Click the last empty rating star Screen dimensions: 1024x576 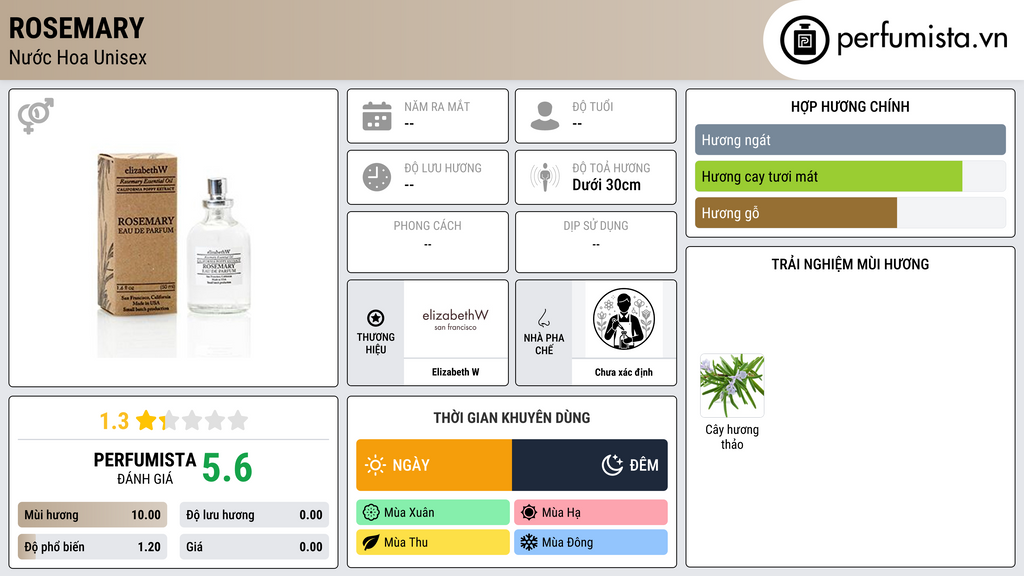pyautogui.click(x=238, y=420)
